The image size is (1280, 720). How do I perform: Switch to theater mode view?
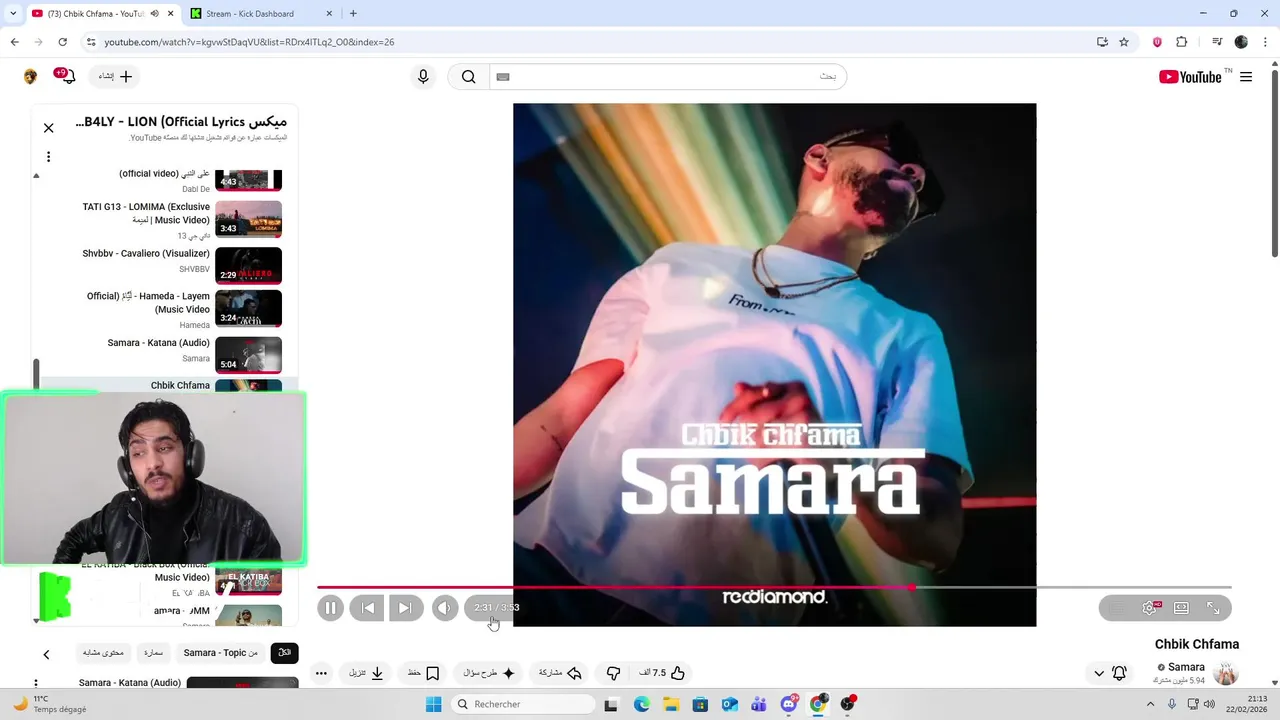click(1181, 608)
